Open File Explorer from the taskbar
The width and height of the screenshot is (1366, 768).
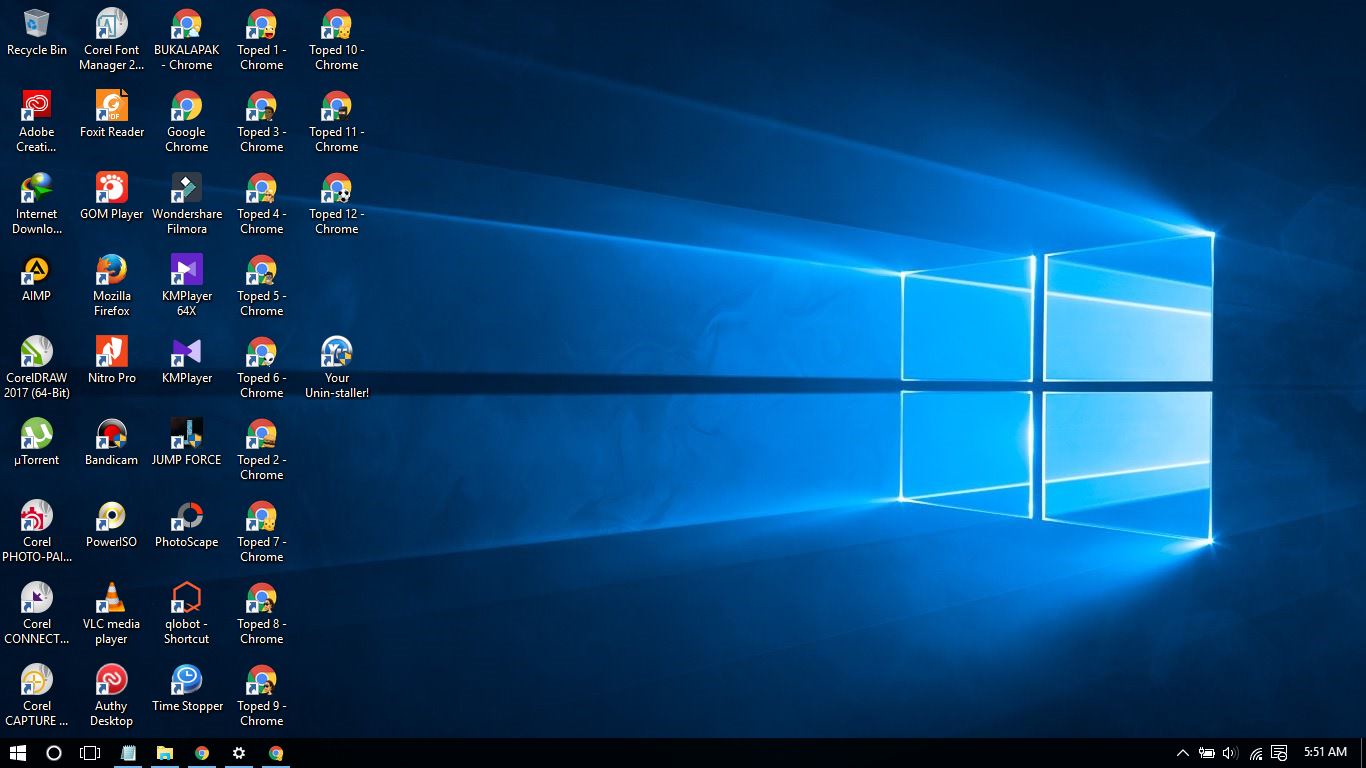pyautogui.click(x=165, y=753)
